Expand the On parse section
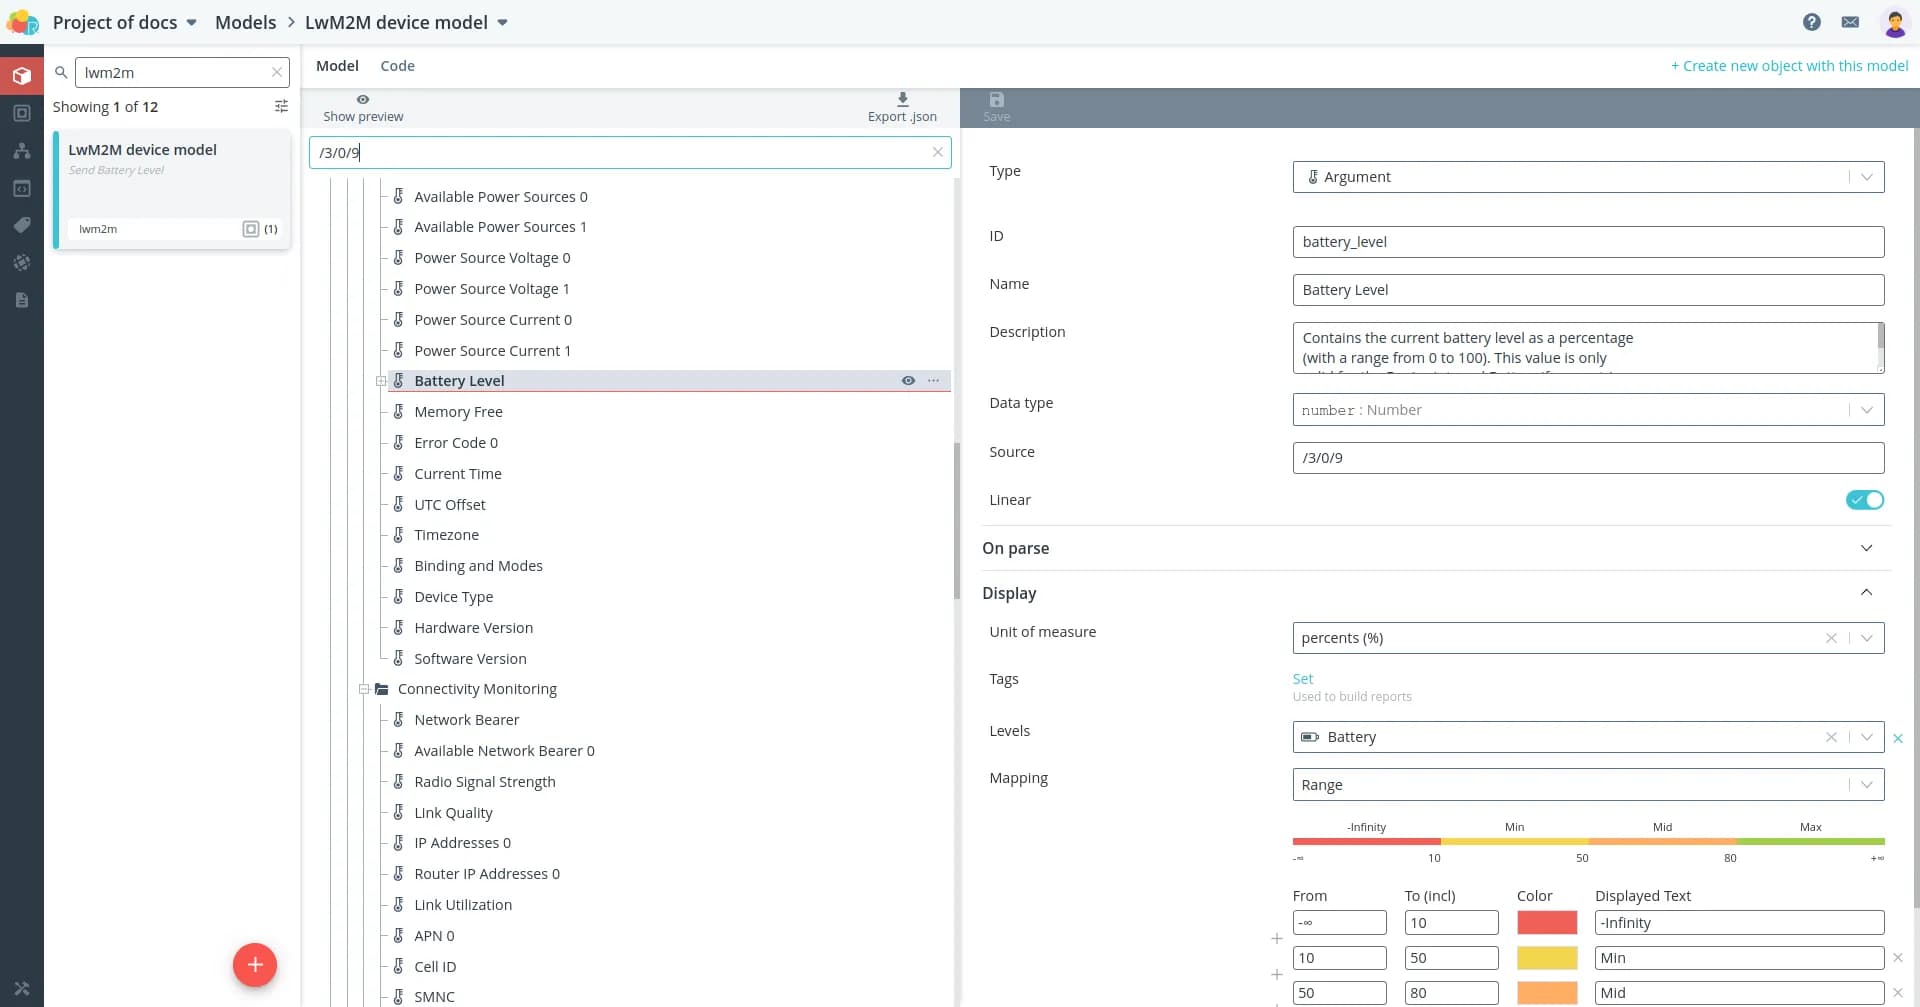 click(x=1865, y=548)
